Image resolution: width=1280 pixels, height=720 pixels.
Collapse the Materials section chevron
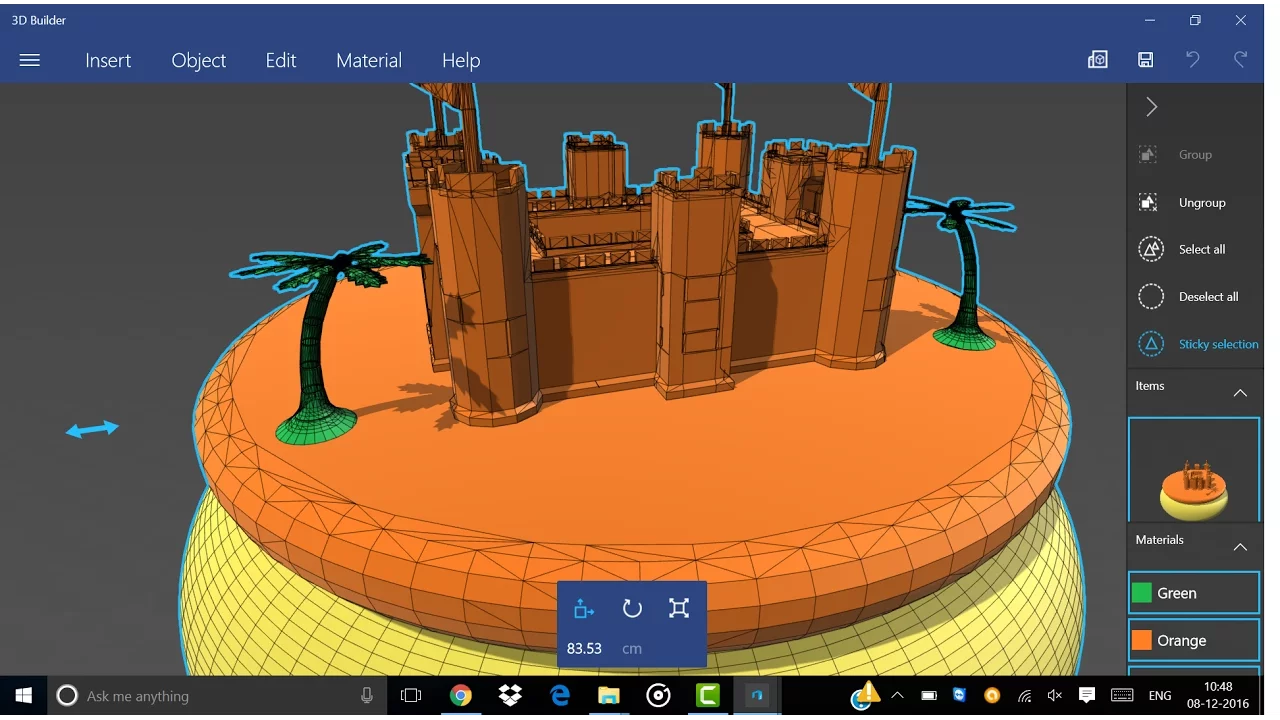1240,547
